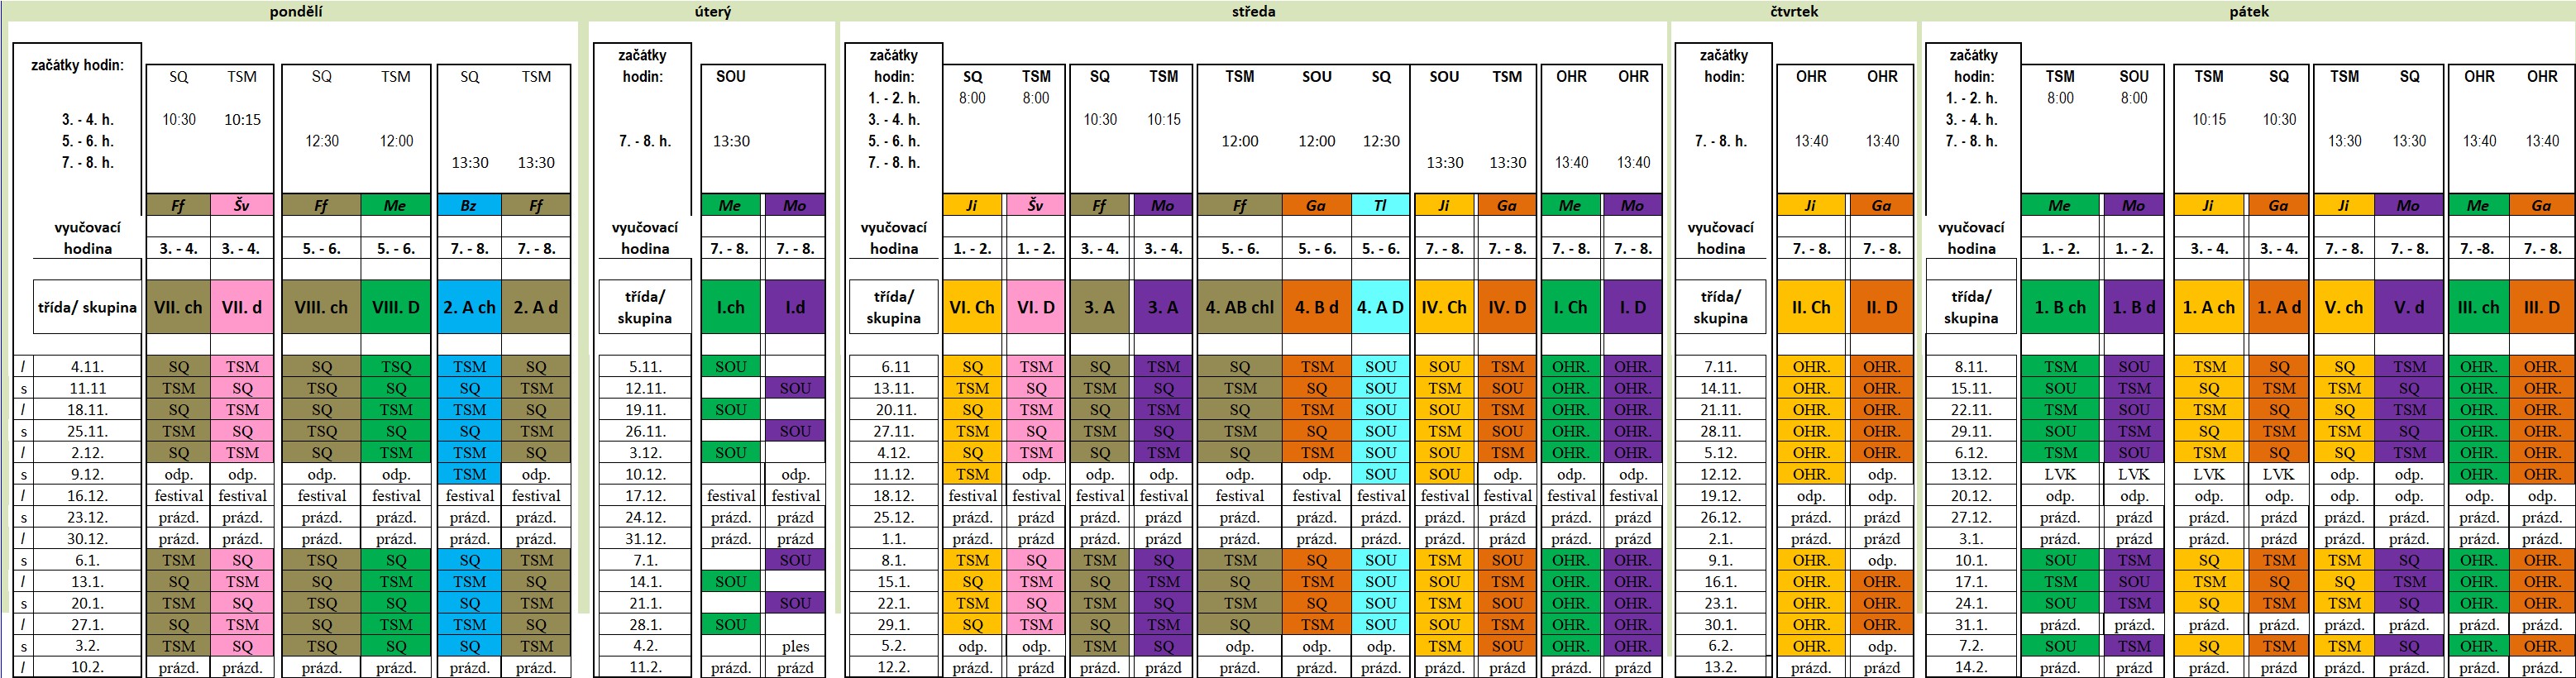The width and height of the screenshot is (2576, 678).
Task: Select the purple 1. B d cell
Action: pyautogui.click(x=2133, y=307)
